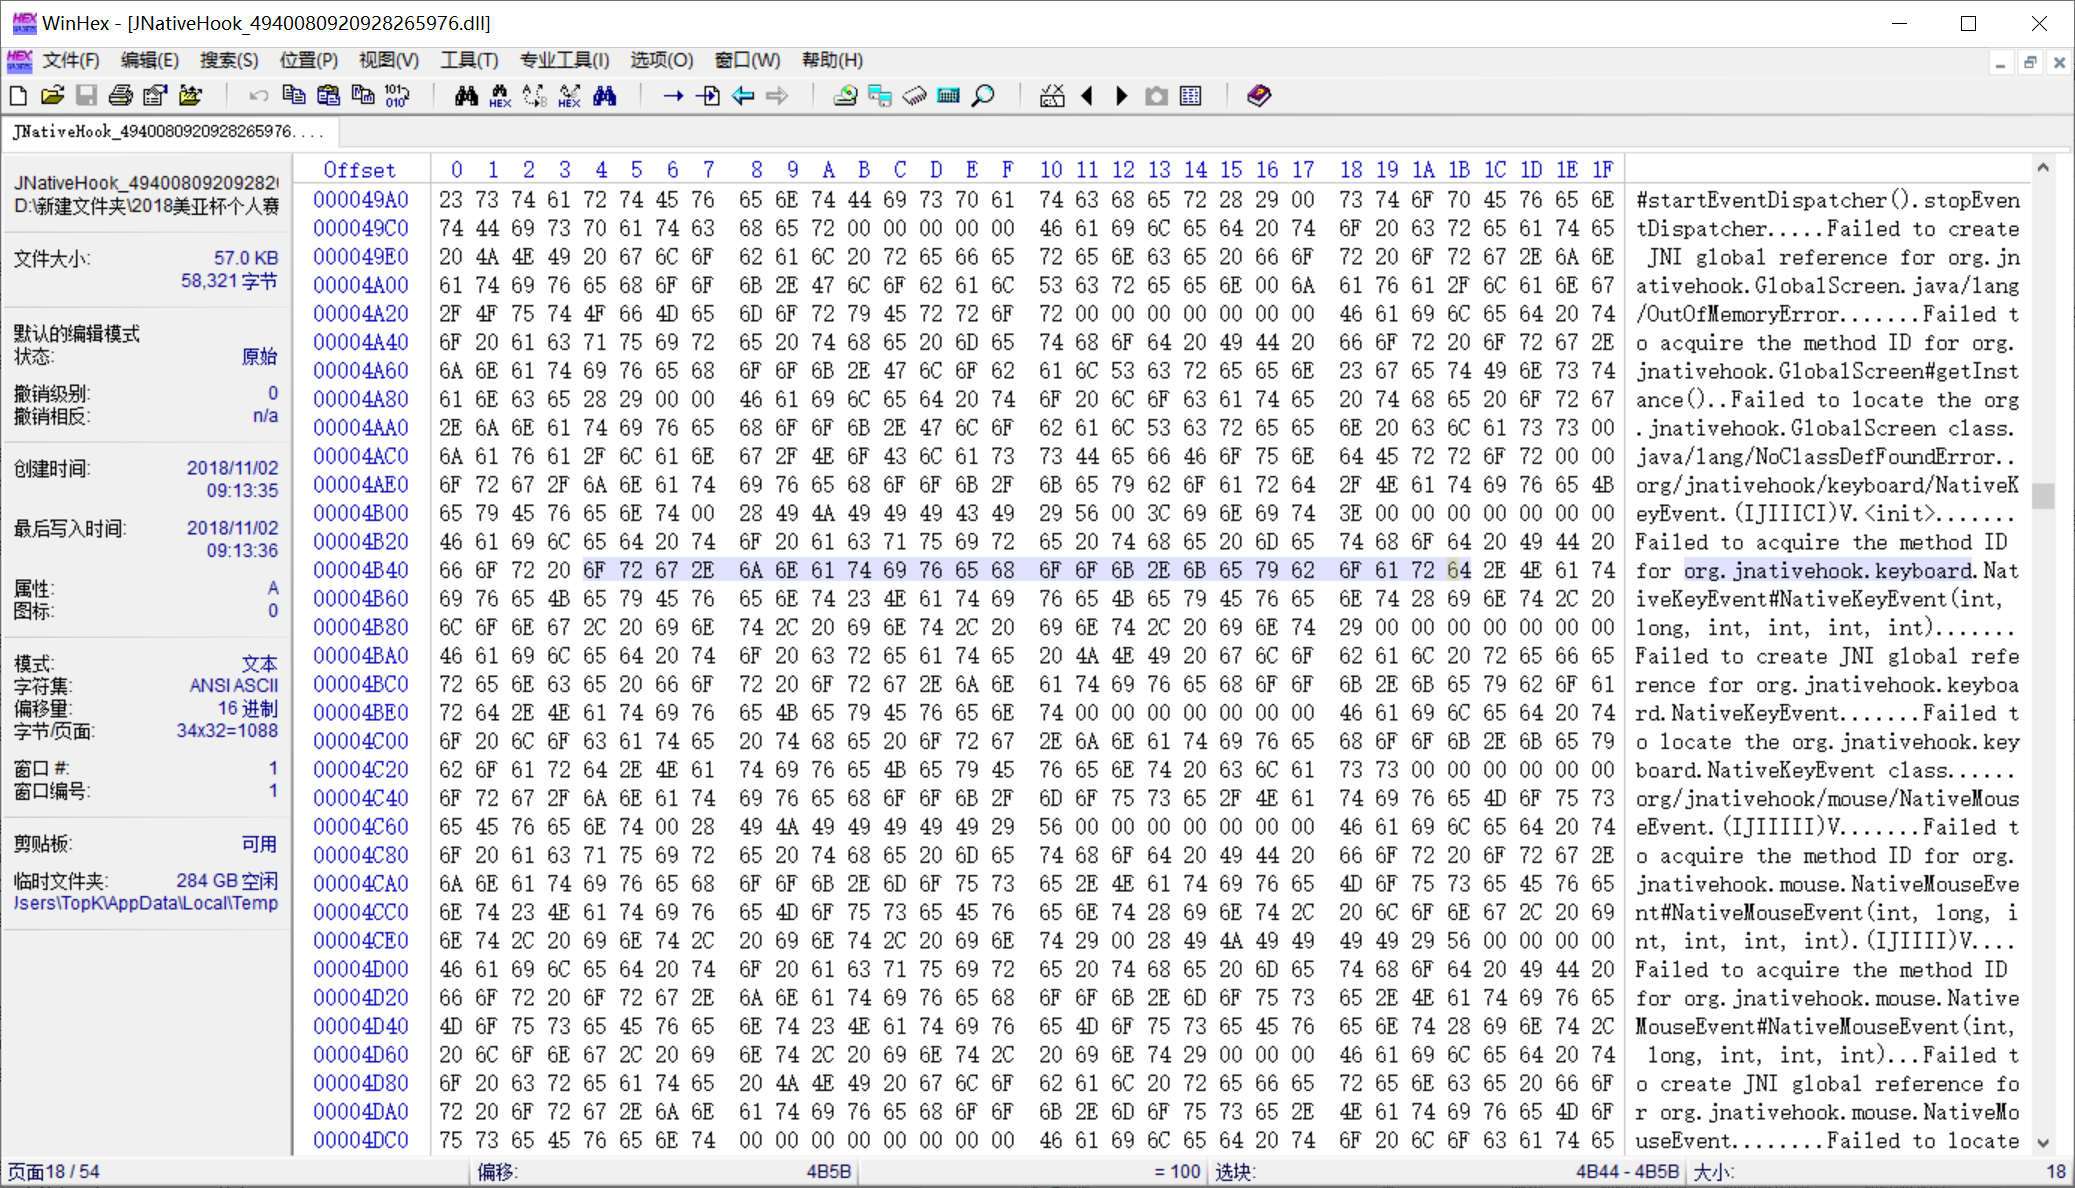Screen dimensions: 2075x1188
Task: Click the black right triangle navigation icon
Action: 1121,96
